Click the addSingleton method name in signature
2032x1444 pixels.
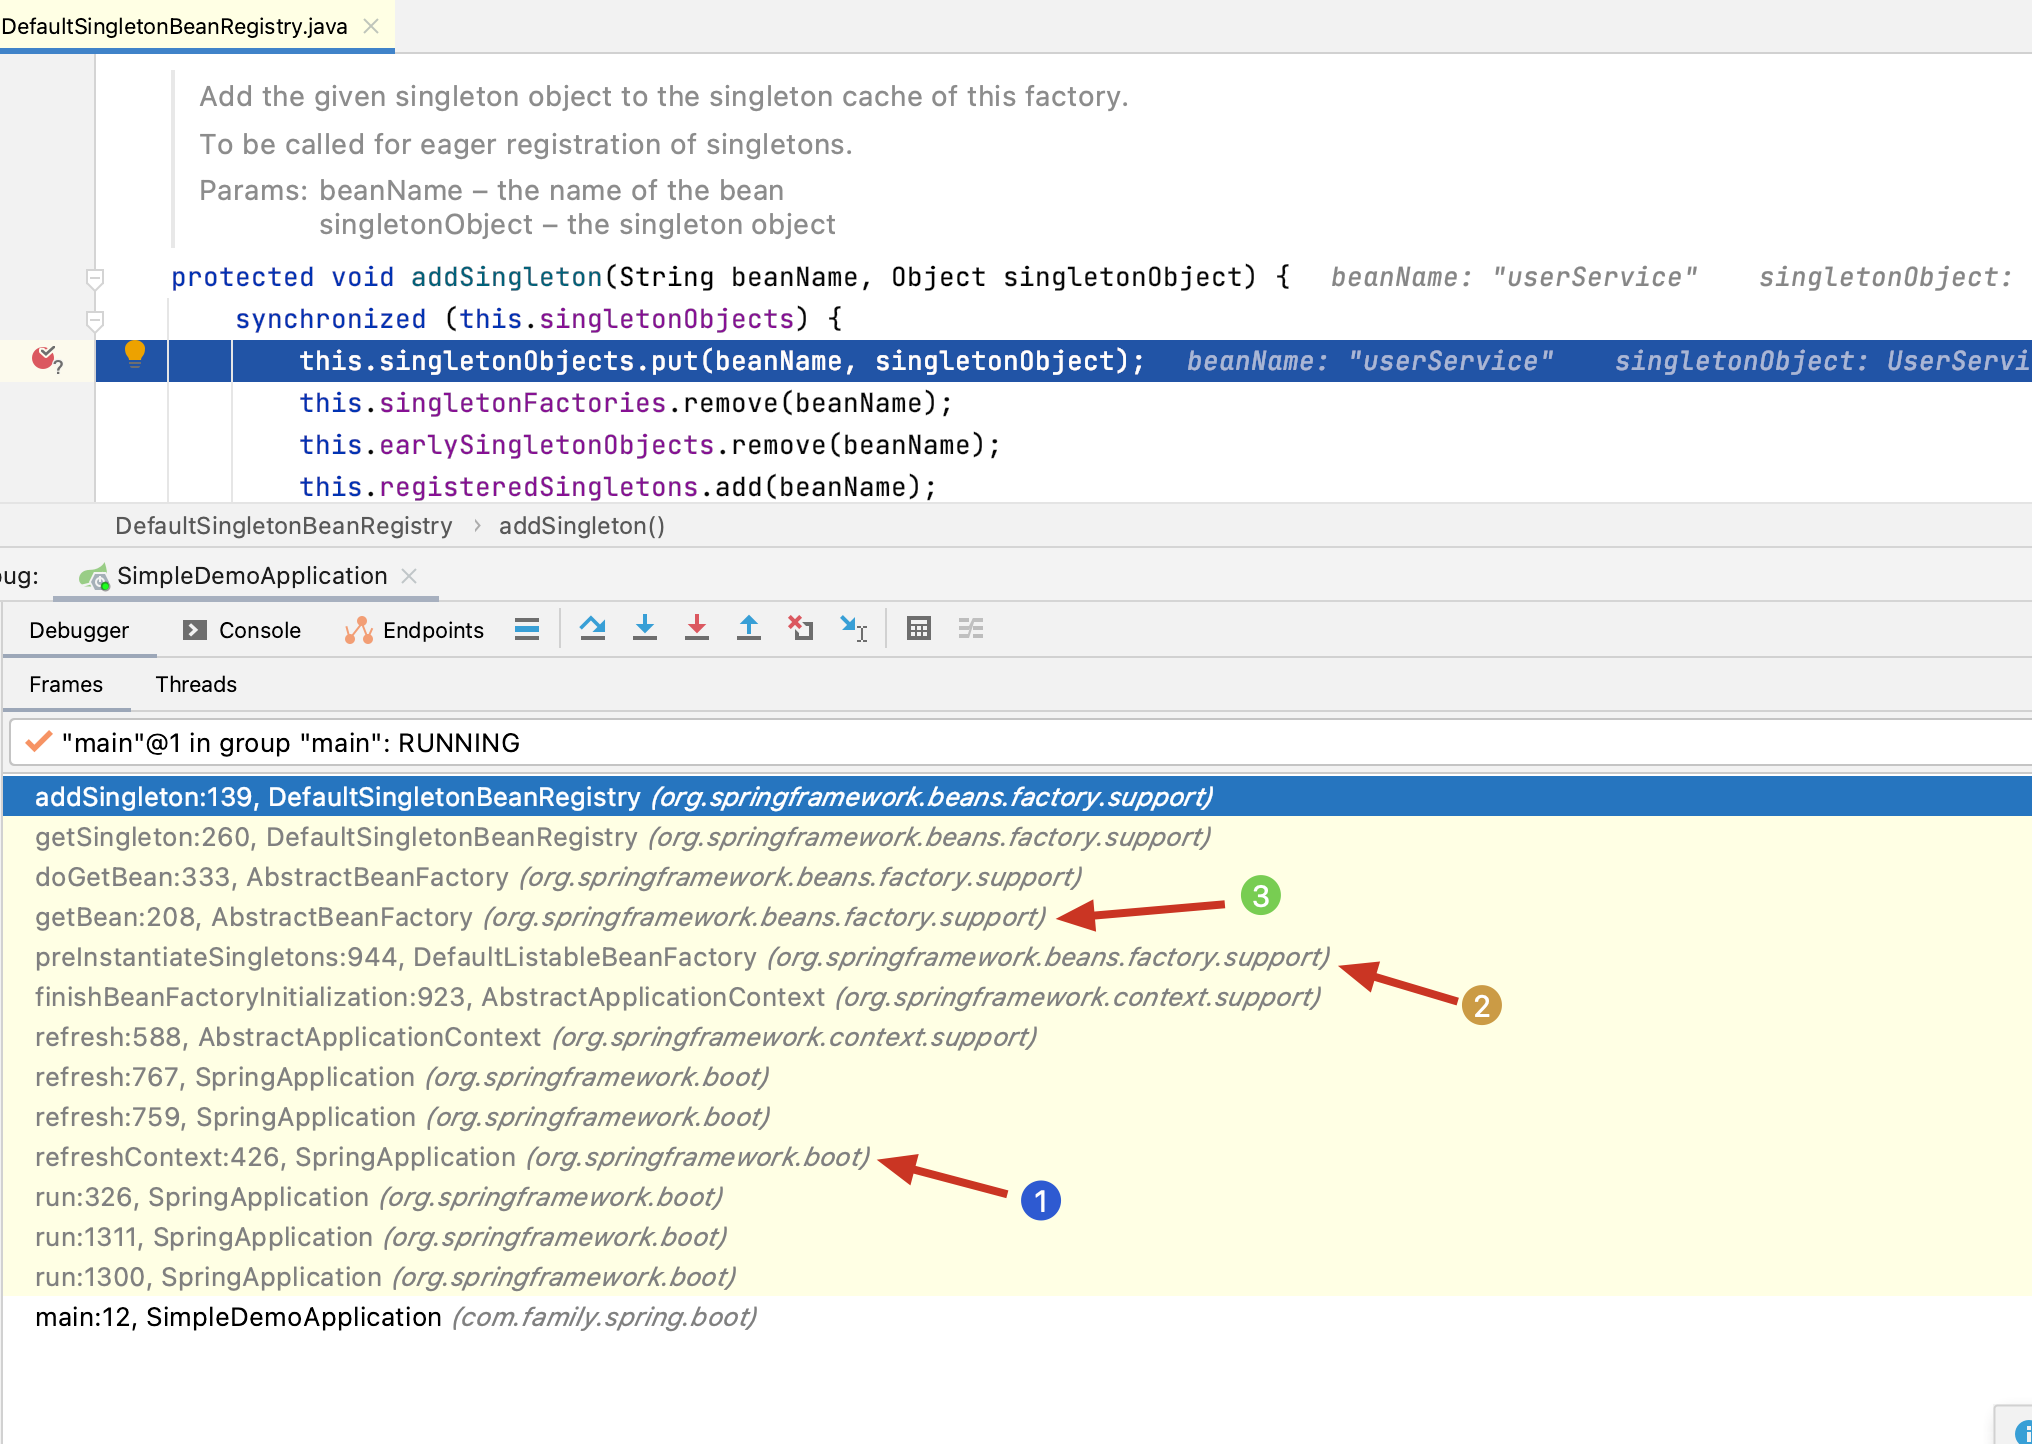pyautogui.click(x=507, y=277)
